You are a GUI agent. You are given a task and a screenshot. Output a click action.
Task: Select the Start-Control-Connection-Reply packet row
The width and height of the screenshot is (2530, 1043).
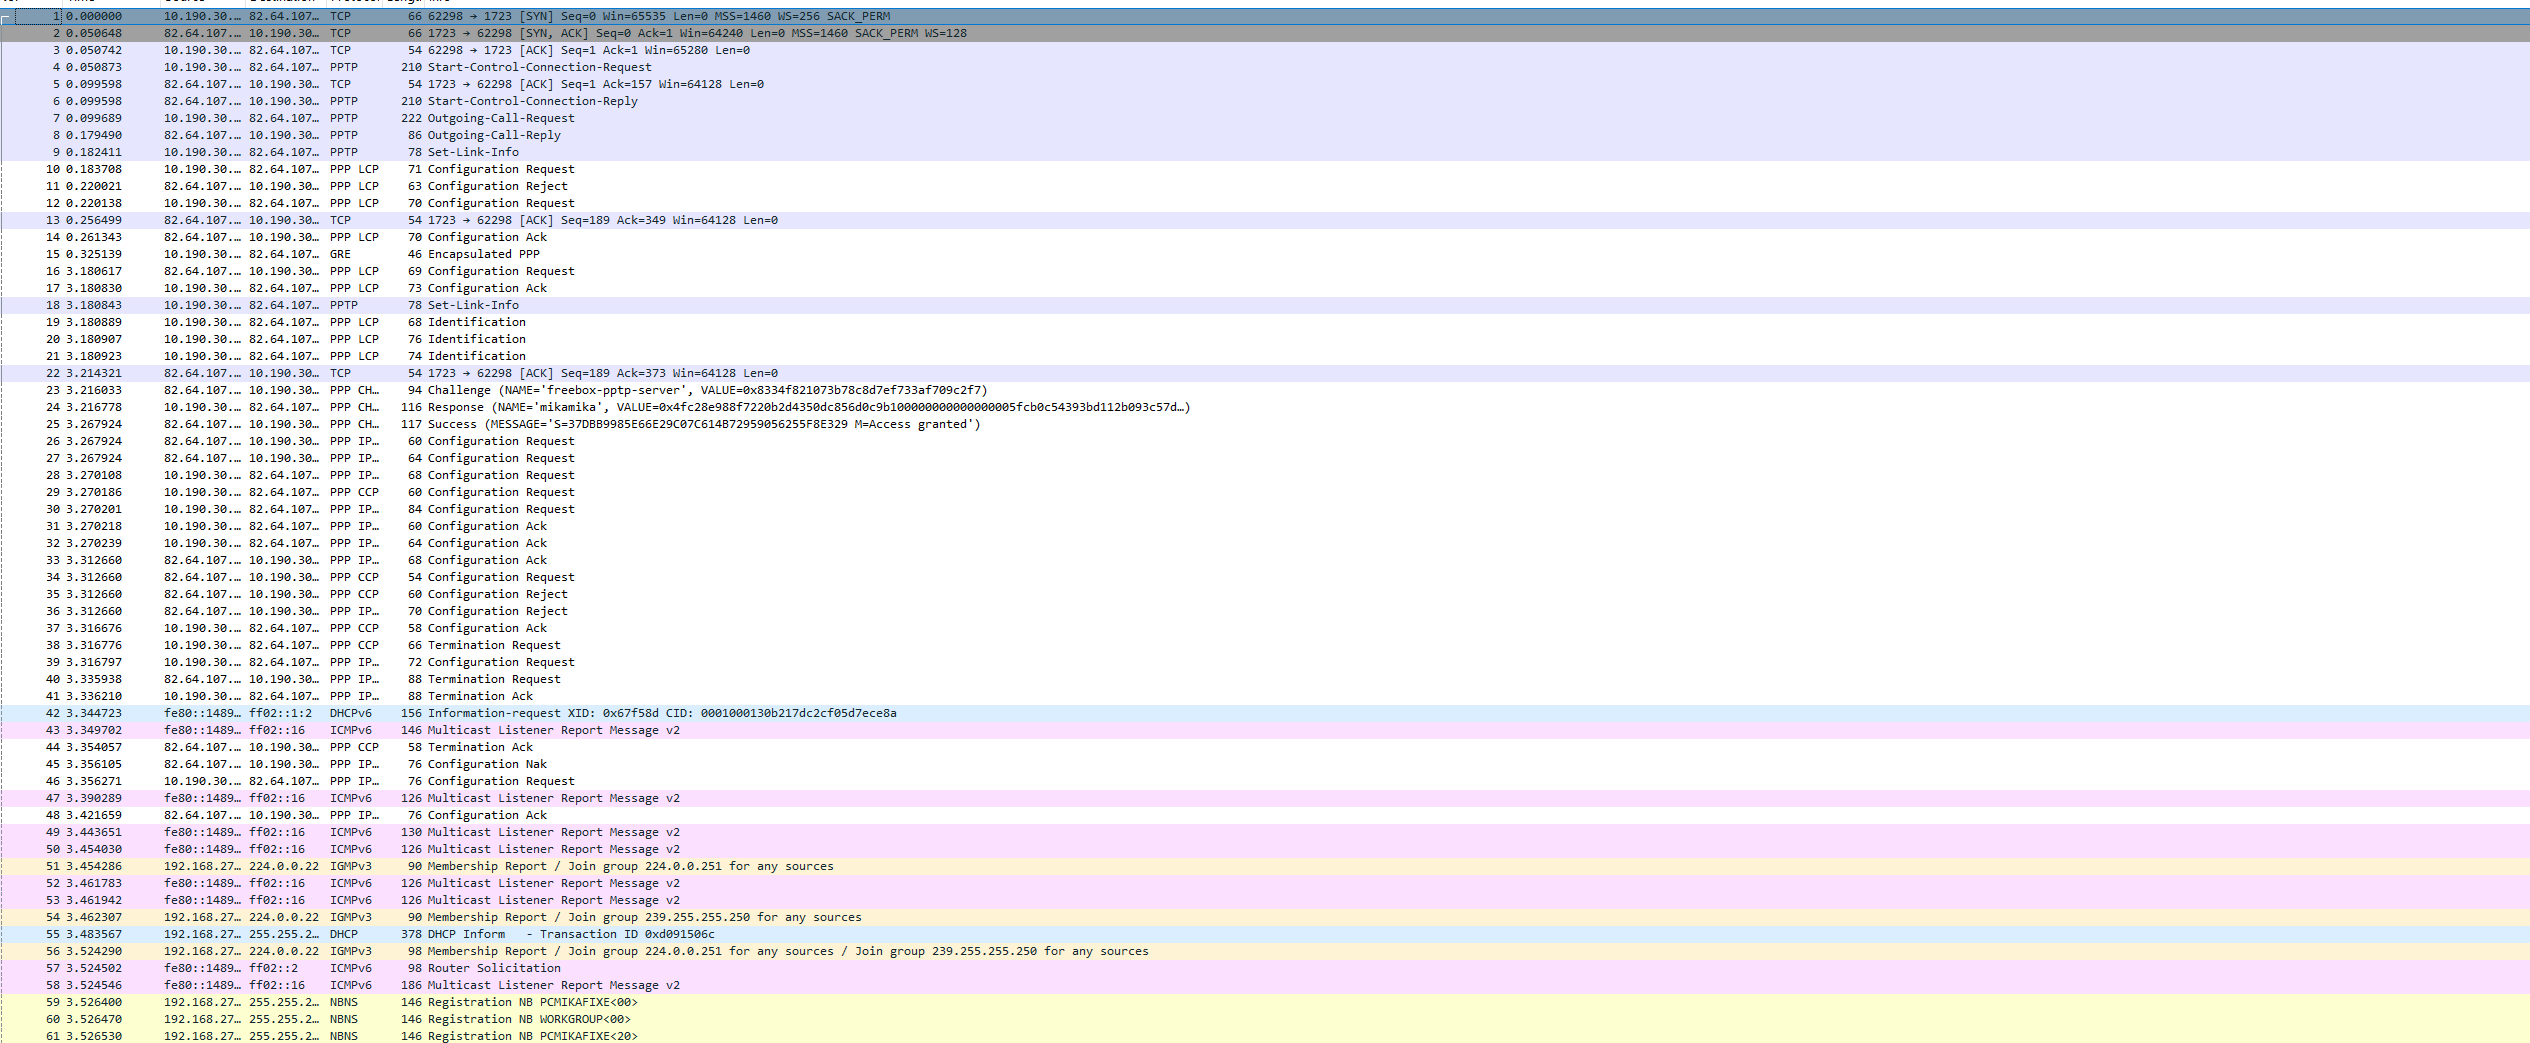tap(532, 101)
